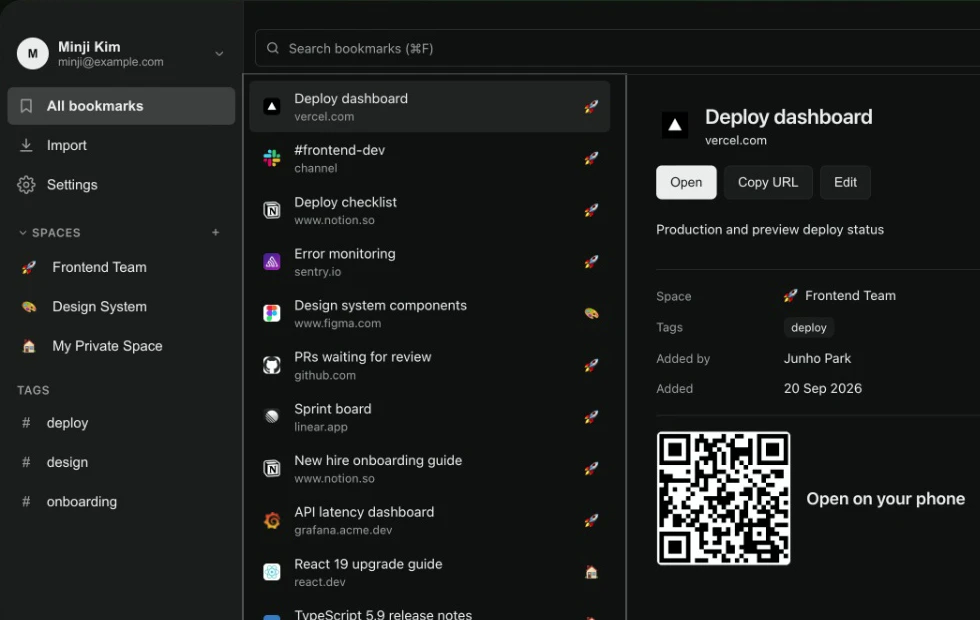The image size is (980, 620).
Task: Click the Settings gear icon
Action: click(26, 184)
